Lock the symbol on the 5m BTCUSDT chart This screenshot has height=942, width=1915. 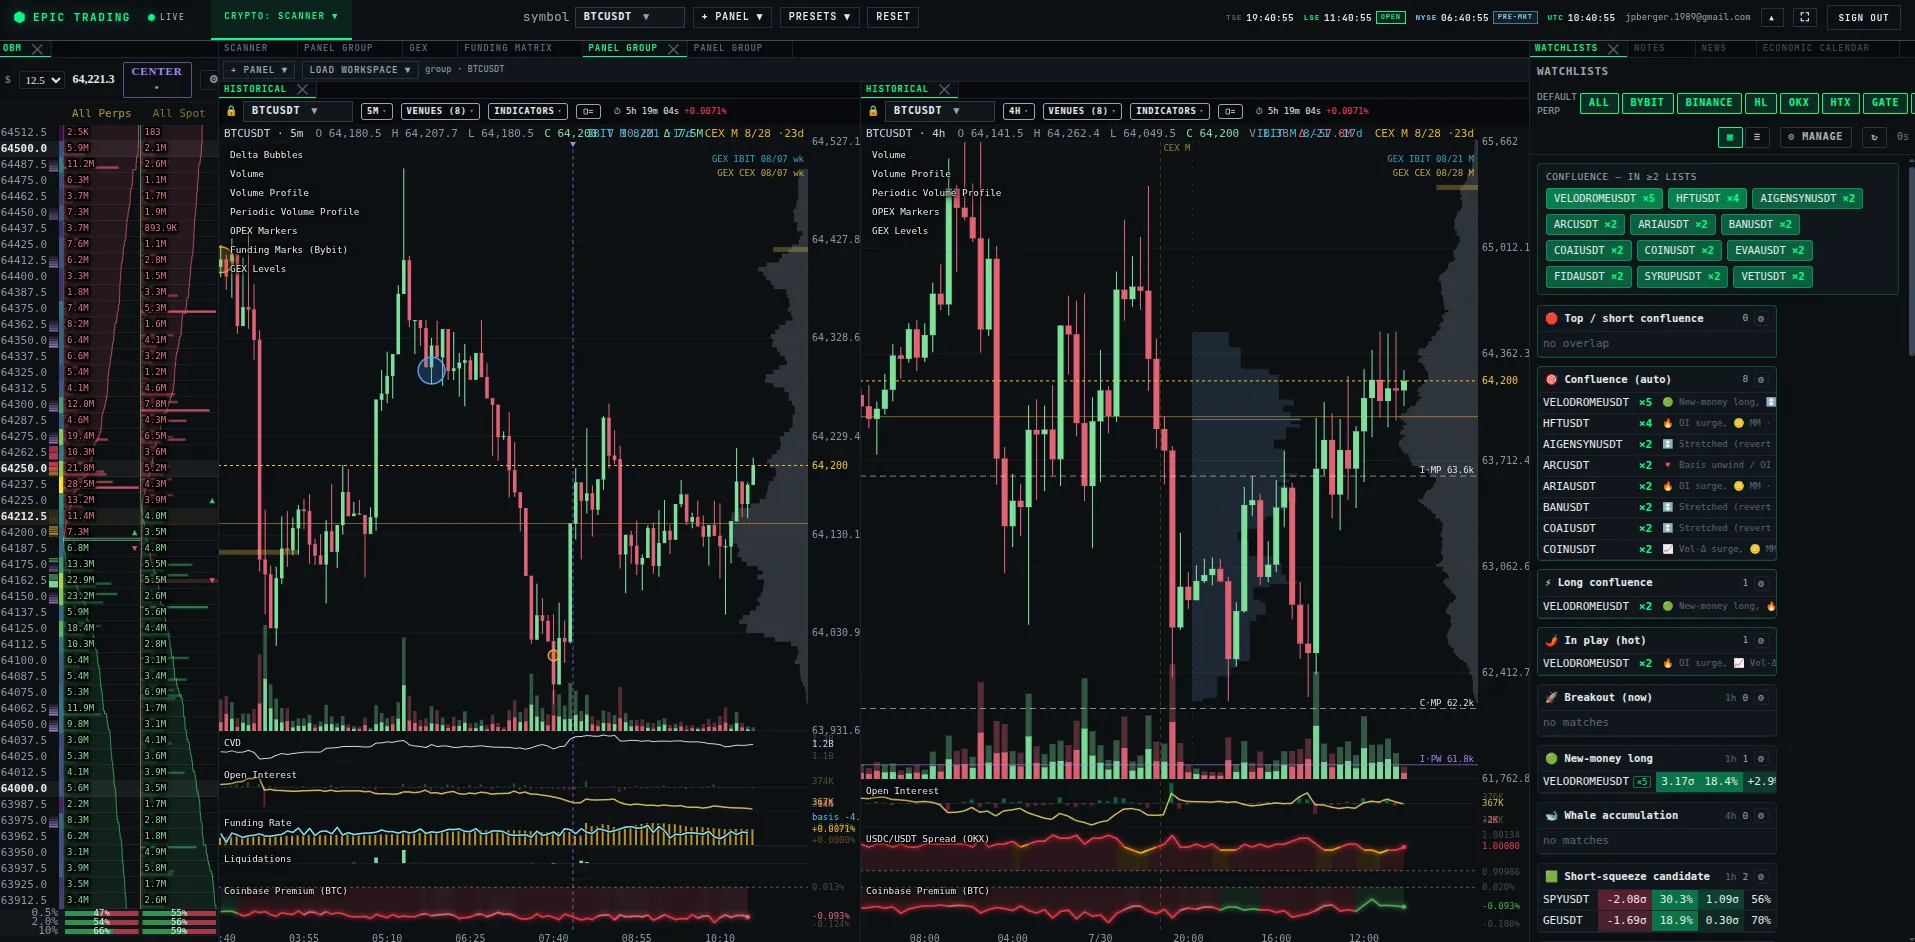(231, 111)
